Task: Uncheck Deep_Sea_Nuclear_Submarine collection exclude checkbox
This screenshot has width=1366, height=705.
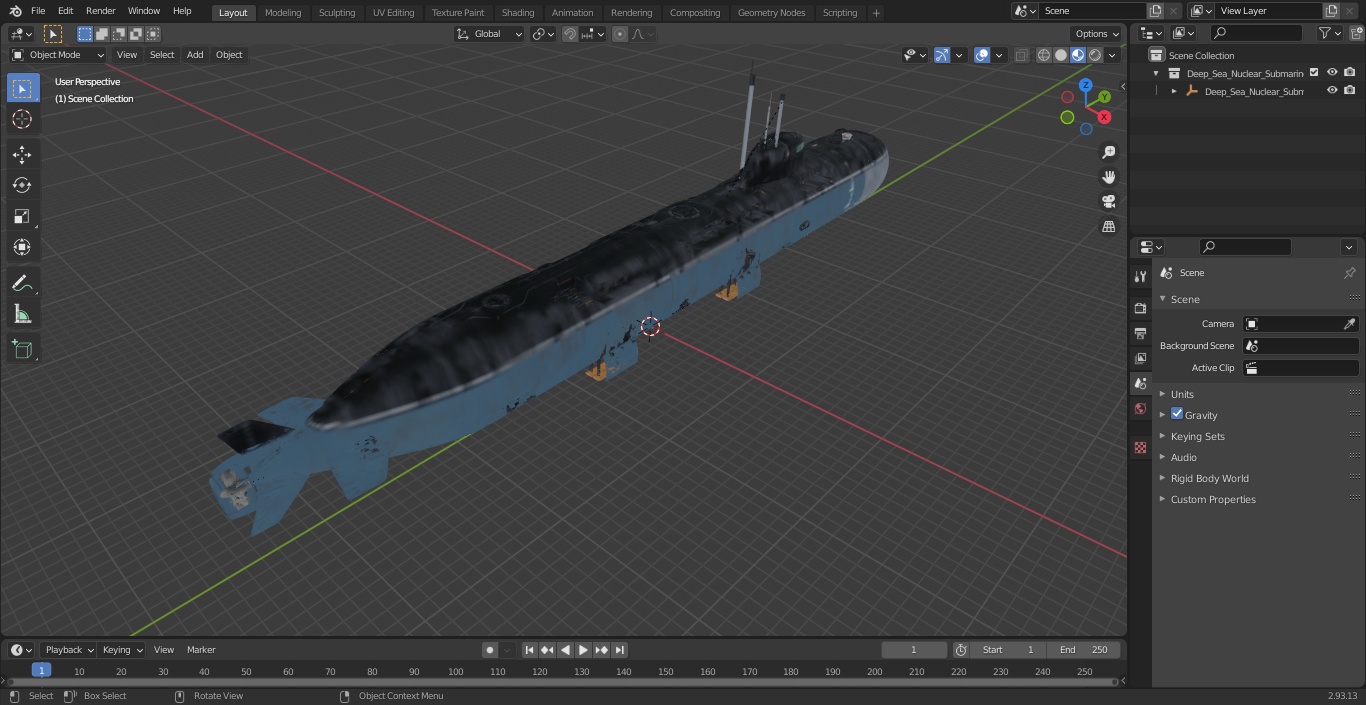Action: click(x=1314, y=72)
